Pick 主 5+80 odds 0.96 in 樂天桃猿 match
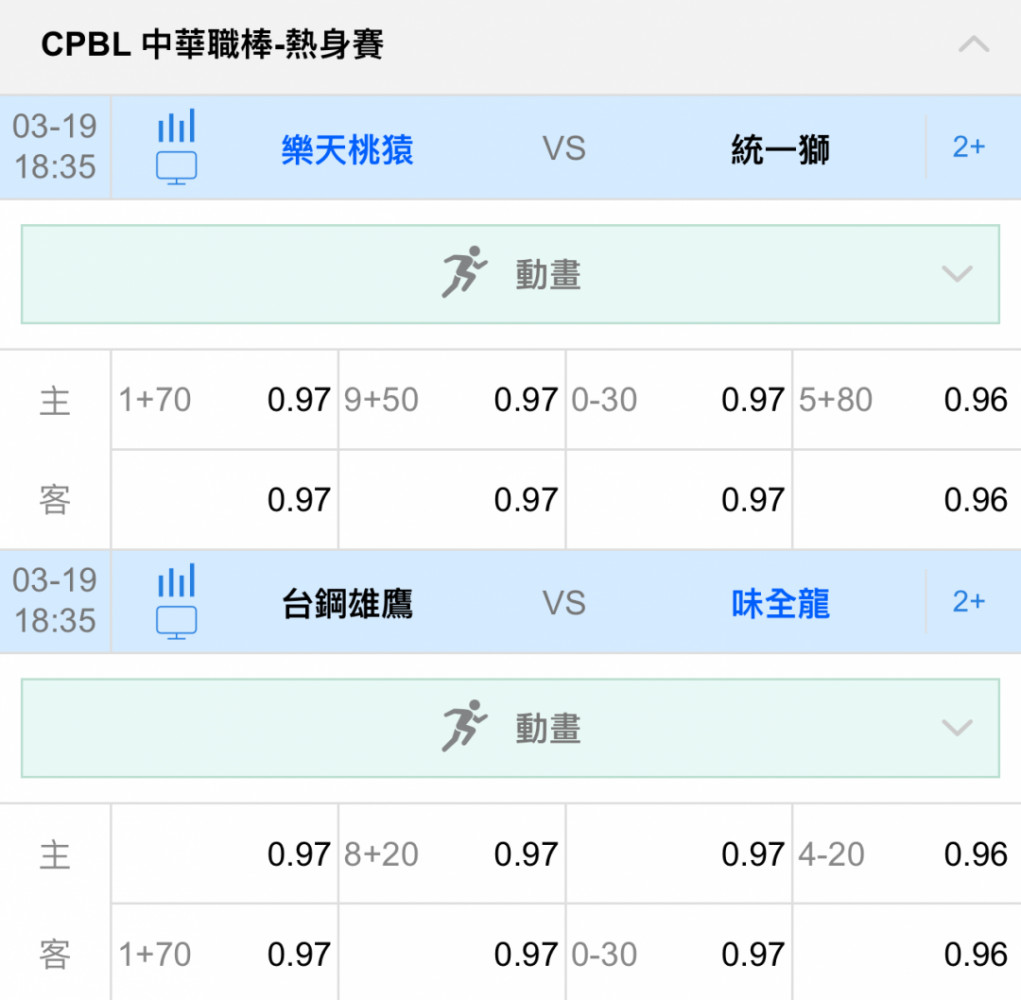Viewport: 1021px width, 1000px height. 907,400
